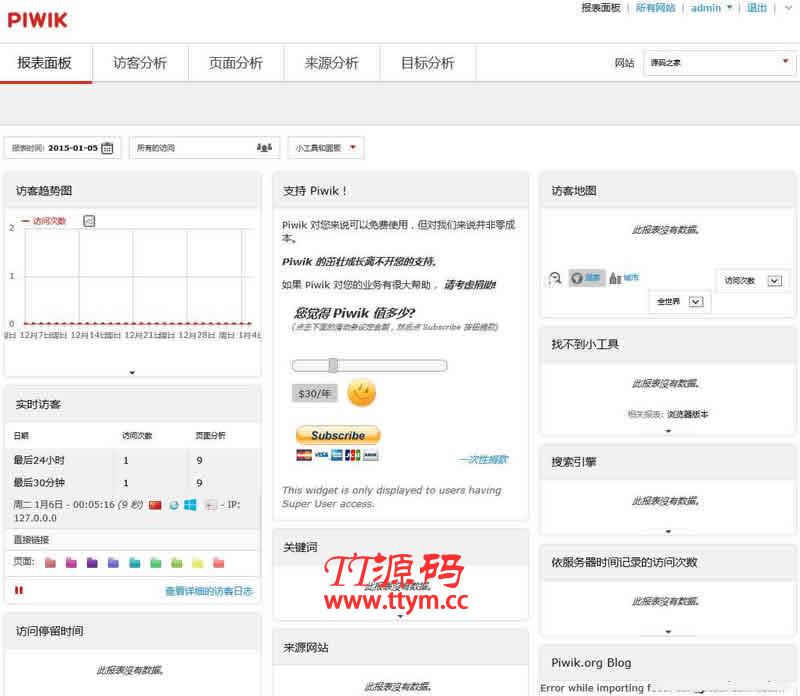800x696 pixels.
Task: Expand the footer arrow of 找不到小工具 widget
Action: tap(668, 431)
